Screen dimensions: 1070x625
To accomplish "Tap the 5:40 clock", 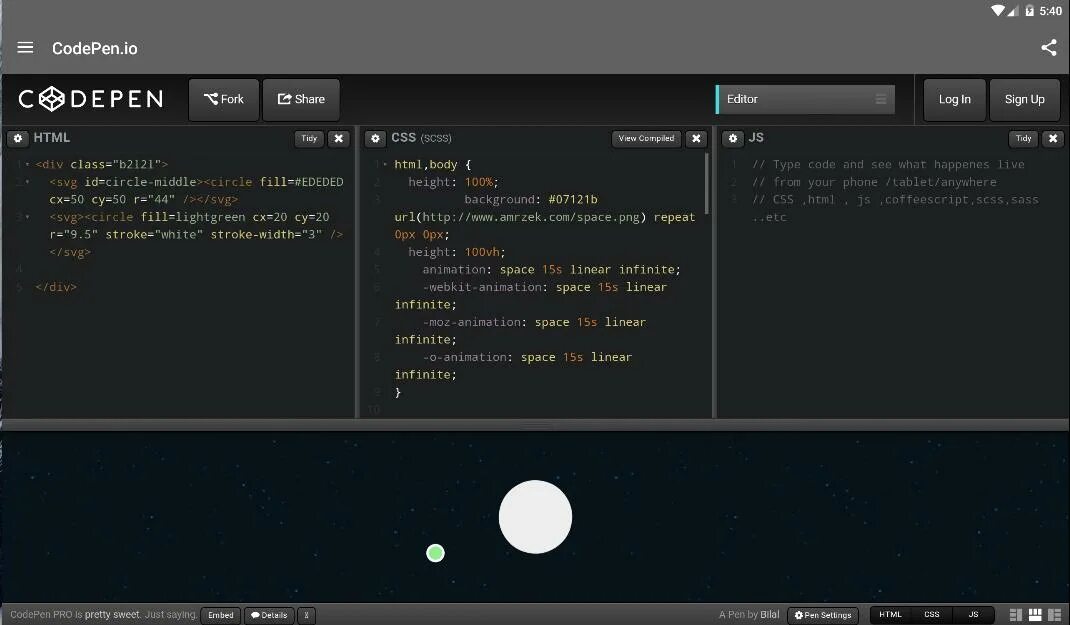I will [1051, 11].
